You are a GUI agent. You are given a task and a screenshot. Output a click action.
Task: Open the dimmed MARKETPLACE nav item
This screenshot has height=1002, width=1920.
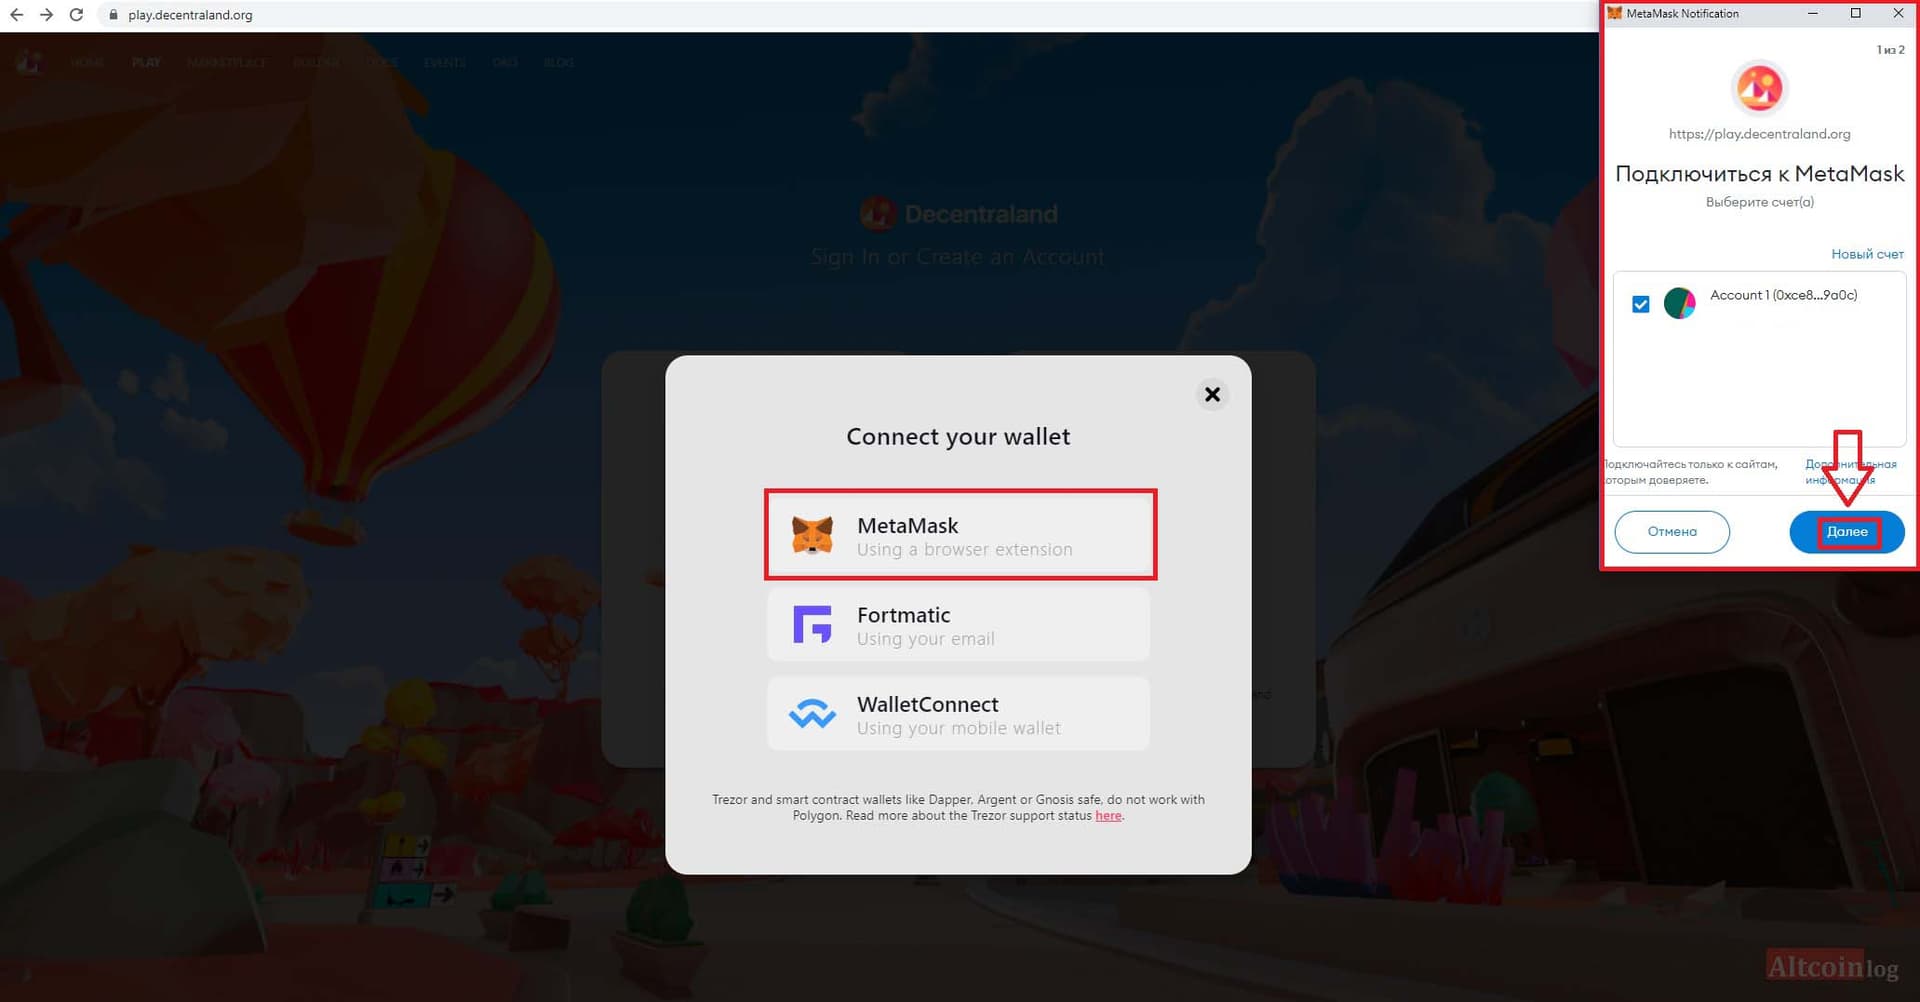pos(227,62)
